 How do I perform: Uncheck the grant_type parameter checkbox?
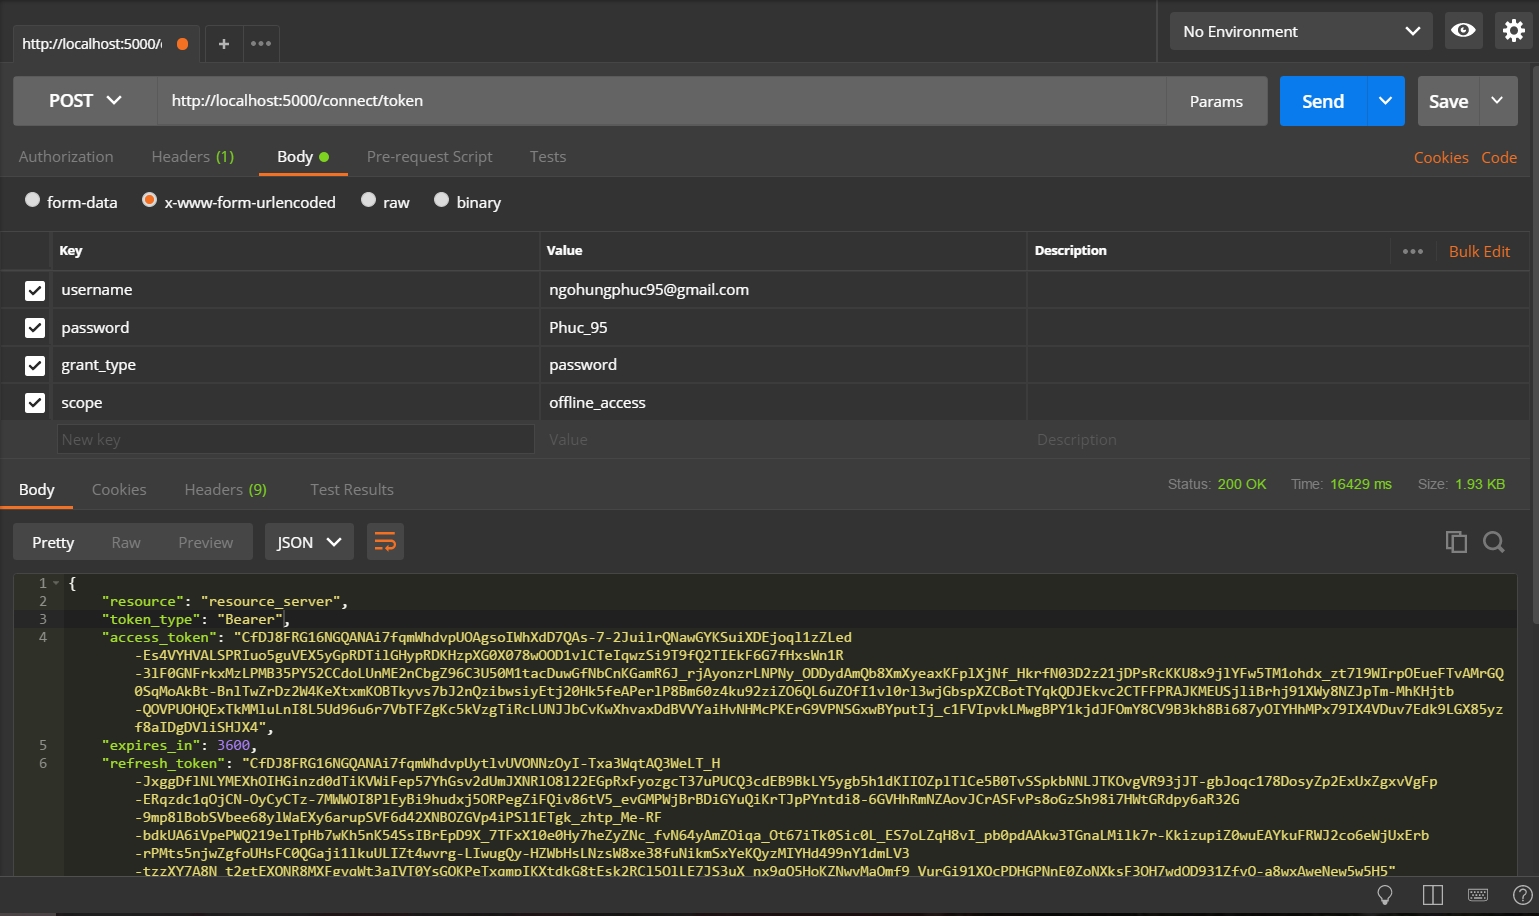click(35, 365)
